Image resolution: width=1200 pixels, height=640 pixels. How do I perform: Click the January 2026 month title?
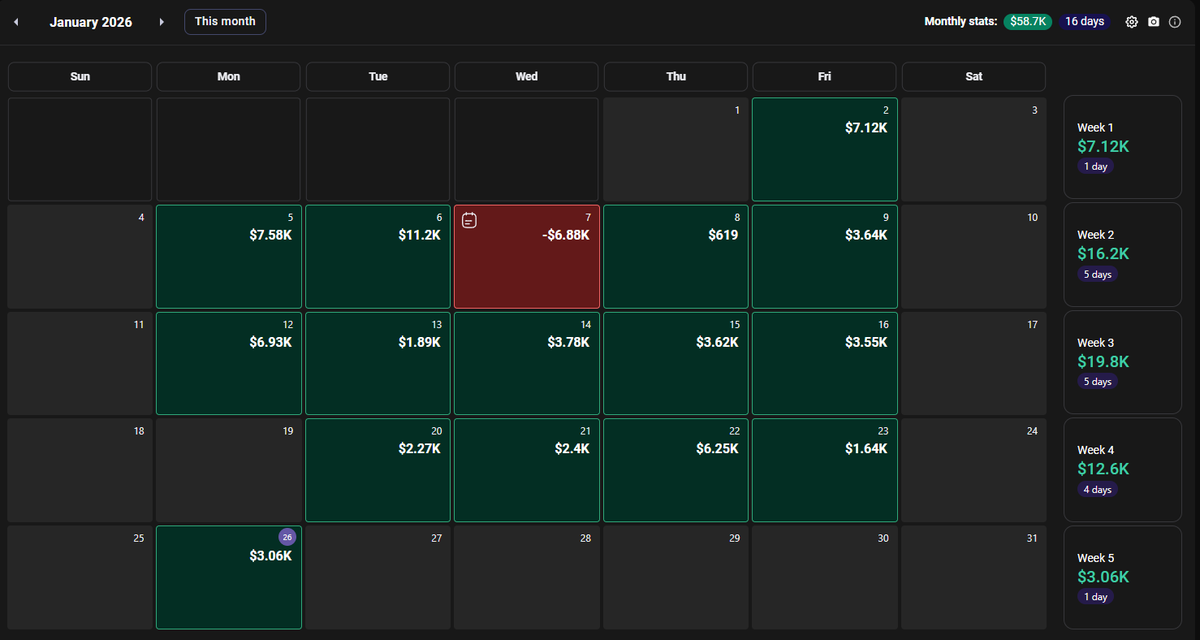91,22
